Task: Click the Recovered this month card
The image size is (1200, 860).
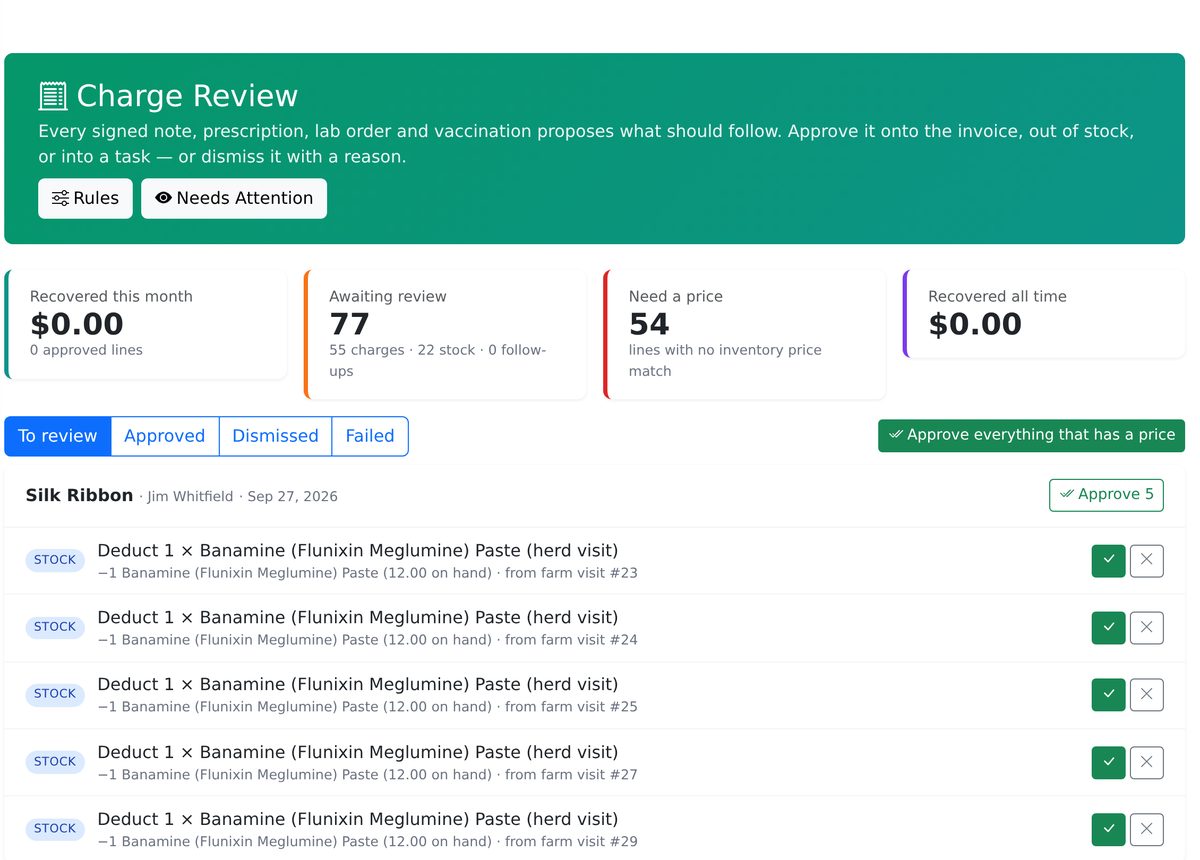Action: coord(146,324)
